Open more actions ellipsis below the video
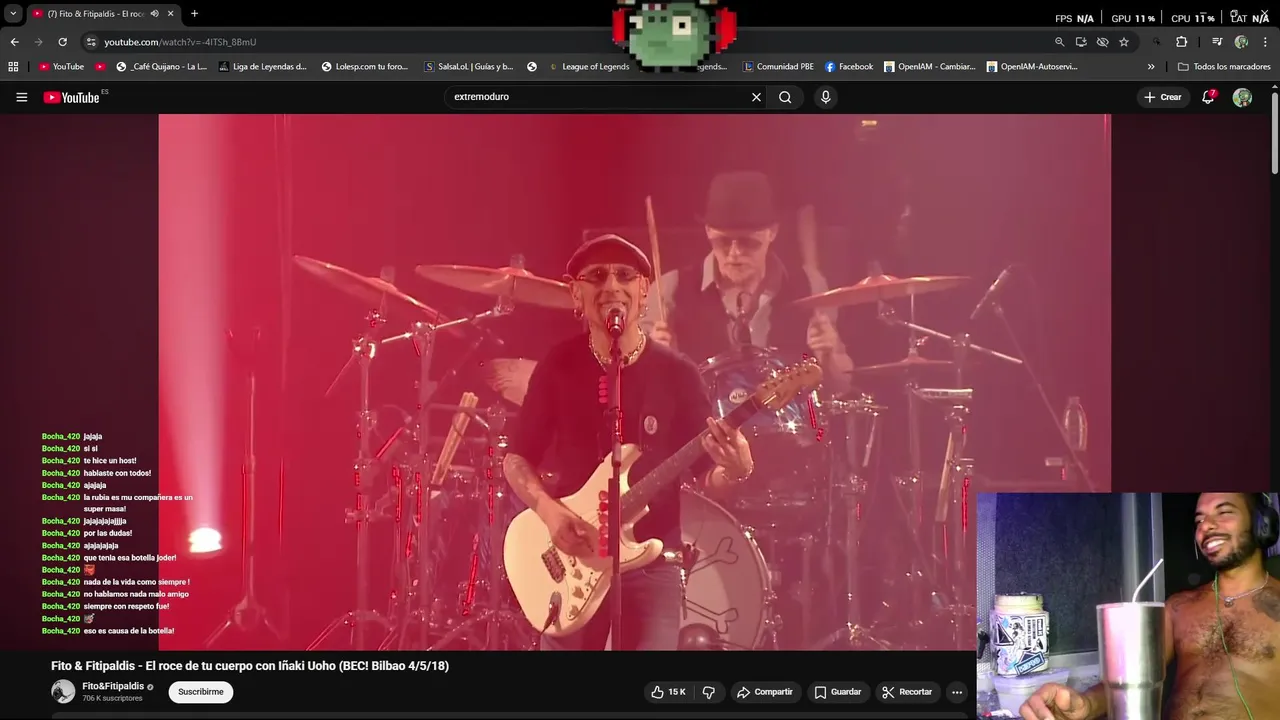This screenshot has width=1280, height=720. (x=957, y=692)
